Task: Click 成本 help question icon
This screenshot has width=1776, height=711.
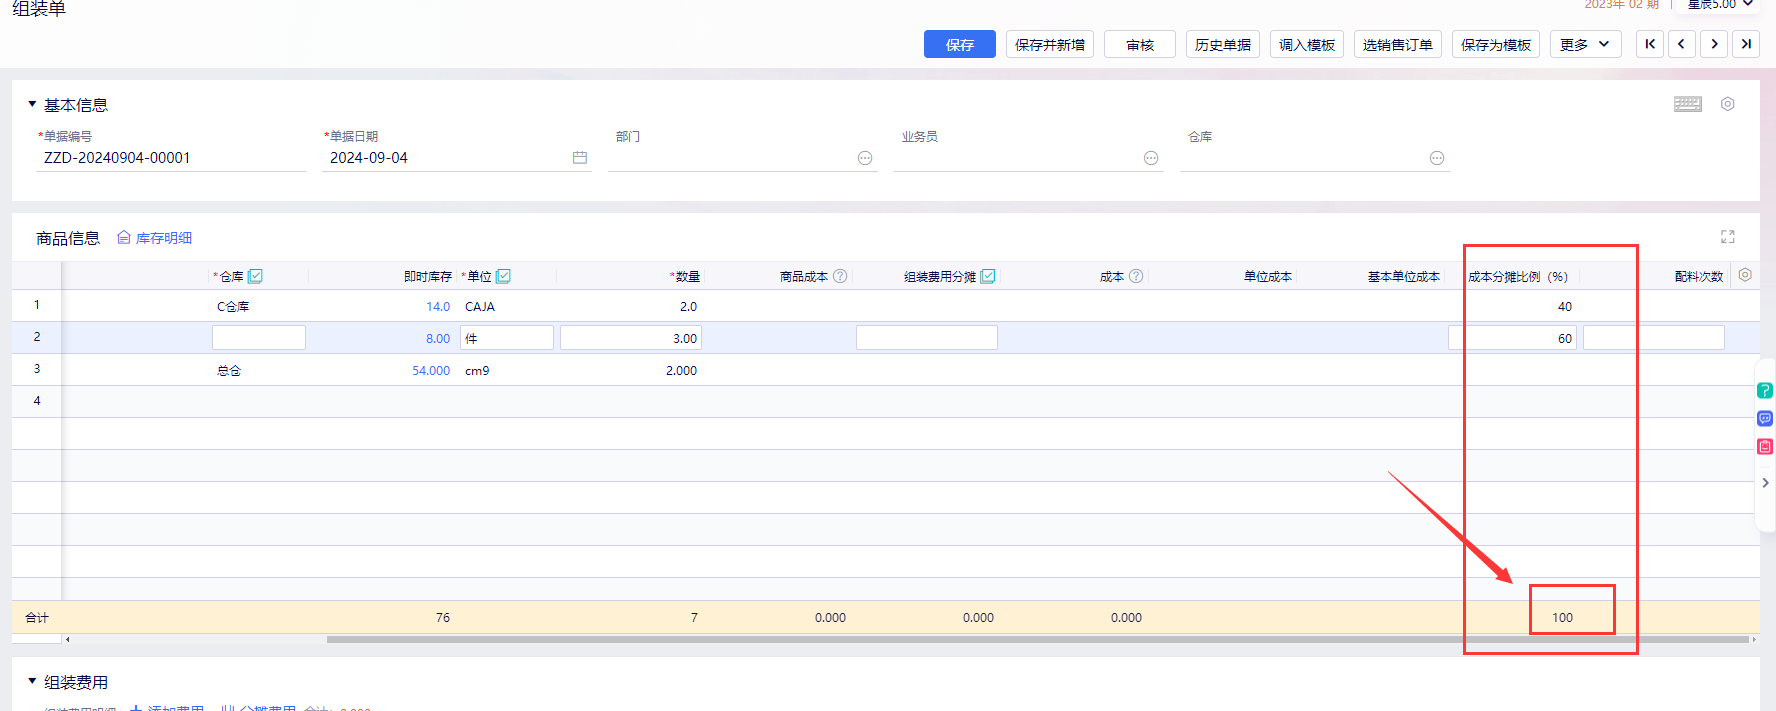Action: tap(1136, 276)
